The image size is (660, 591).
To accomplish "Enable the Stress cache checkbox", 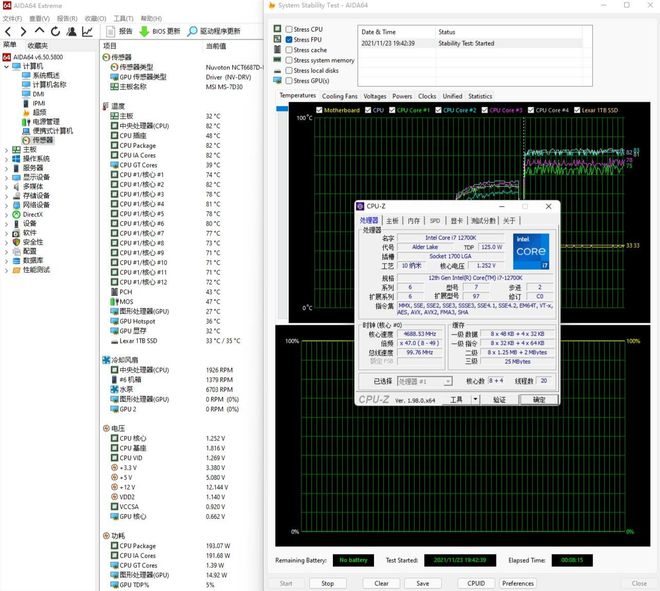I will pos(289,50).
